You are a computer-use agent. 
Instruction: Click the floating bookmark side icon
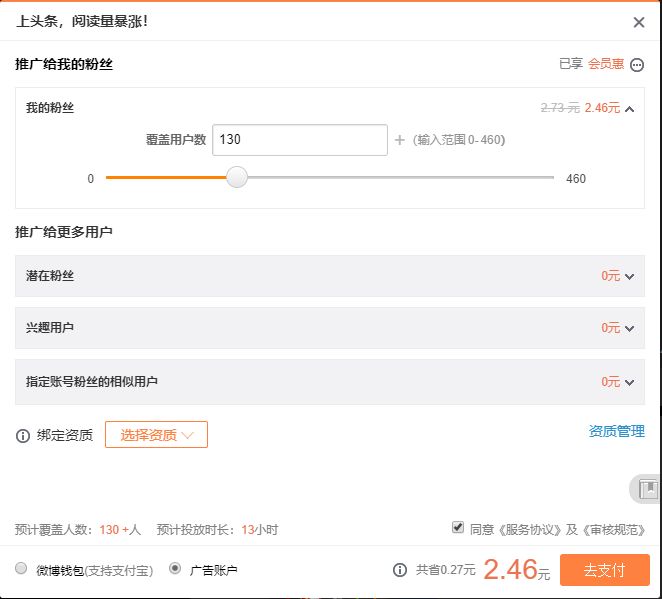647,489
